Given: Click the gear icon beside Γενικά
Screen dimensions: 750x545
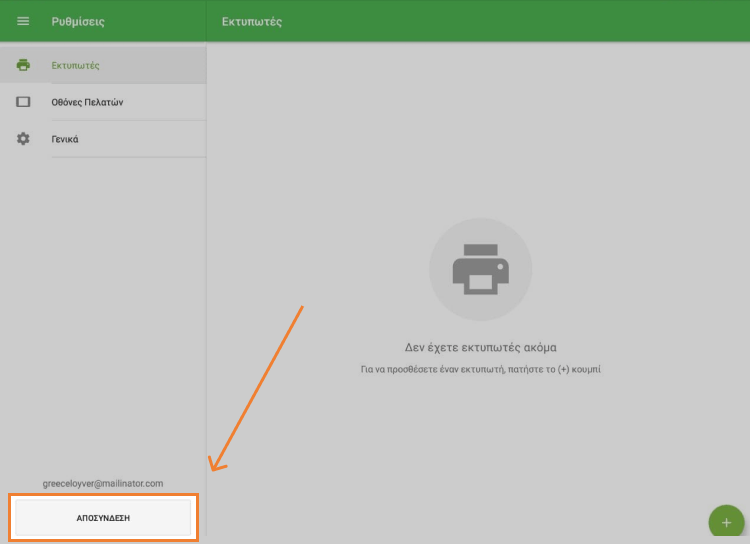Looking at the screenshot, I should pos(23,139).
